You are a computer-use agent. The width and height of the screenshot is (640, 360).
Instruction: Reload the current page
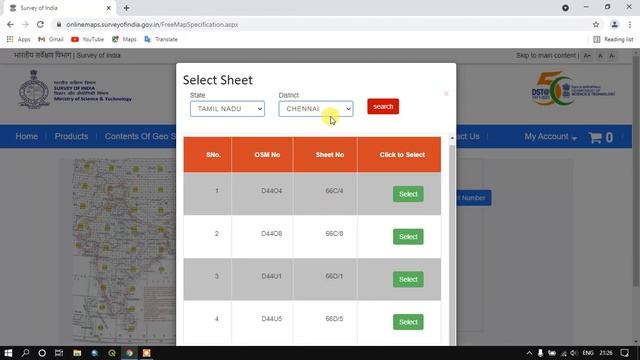[x=40, y=24]
